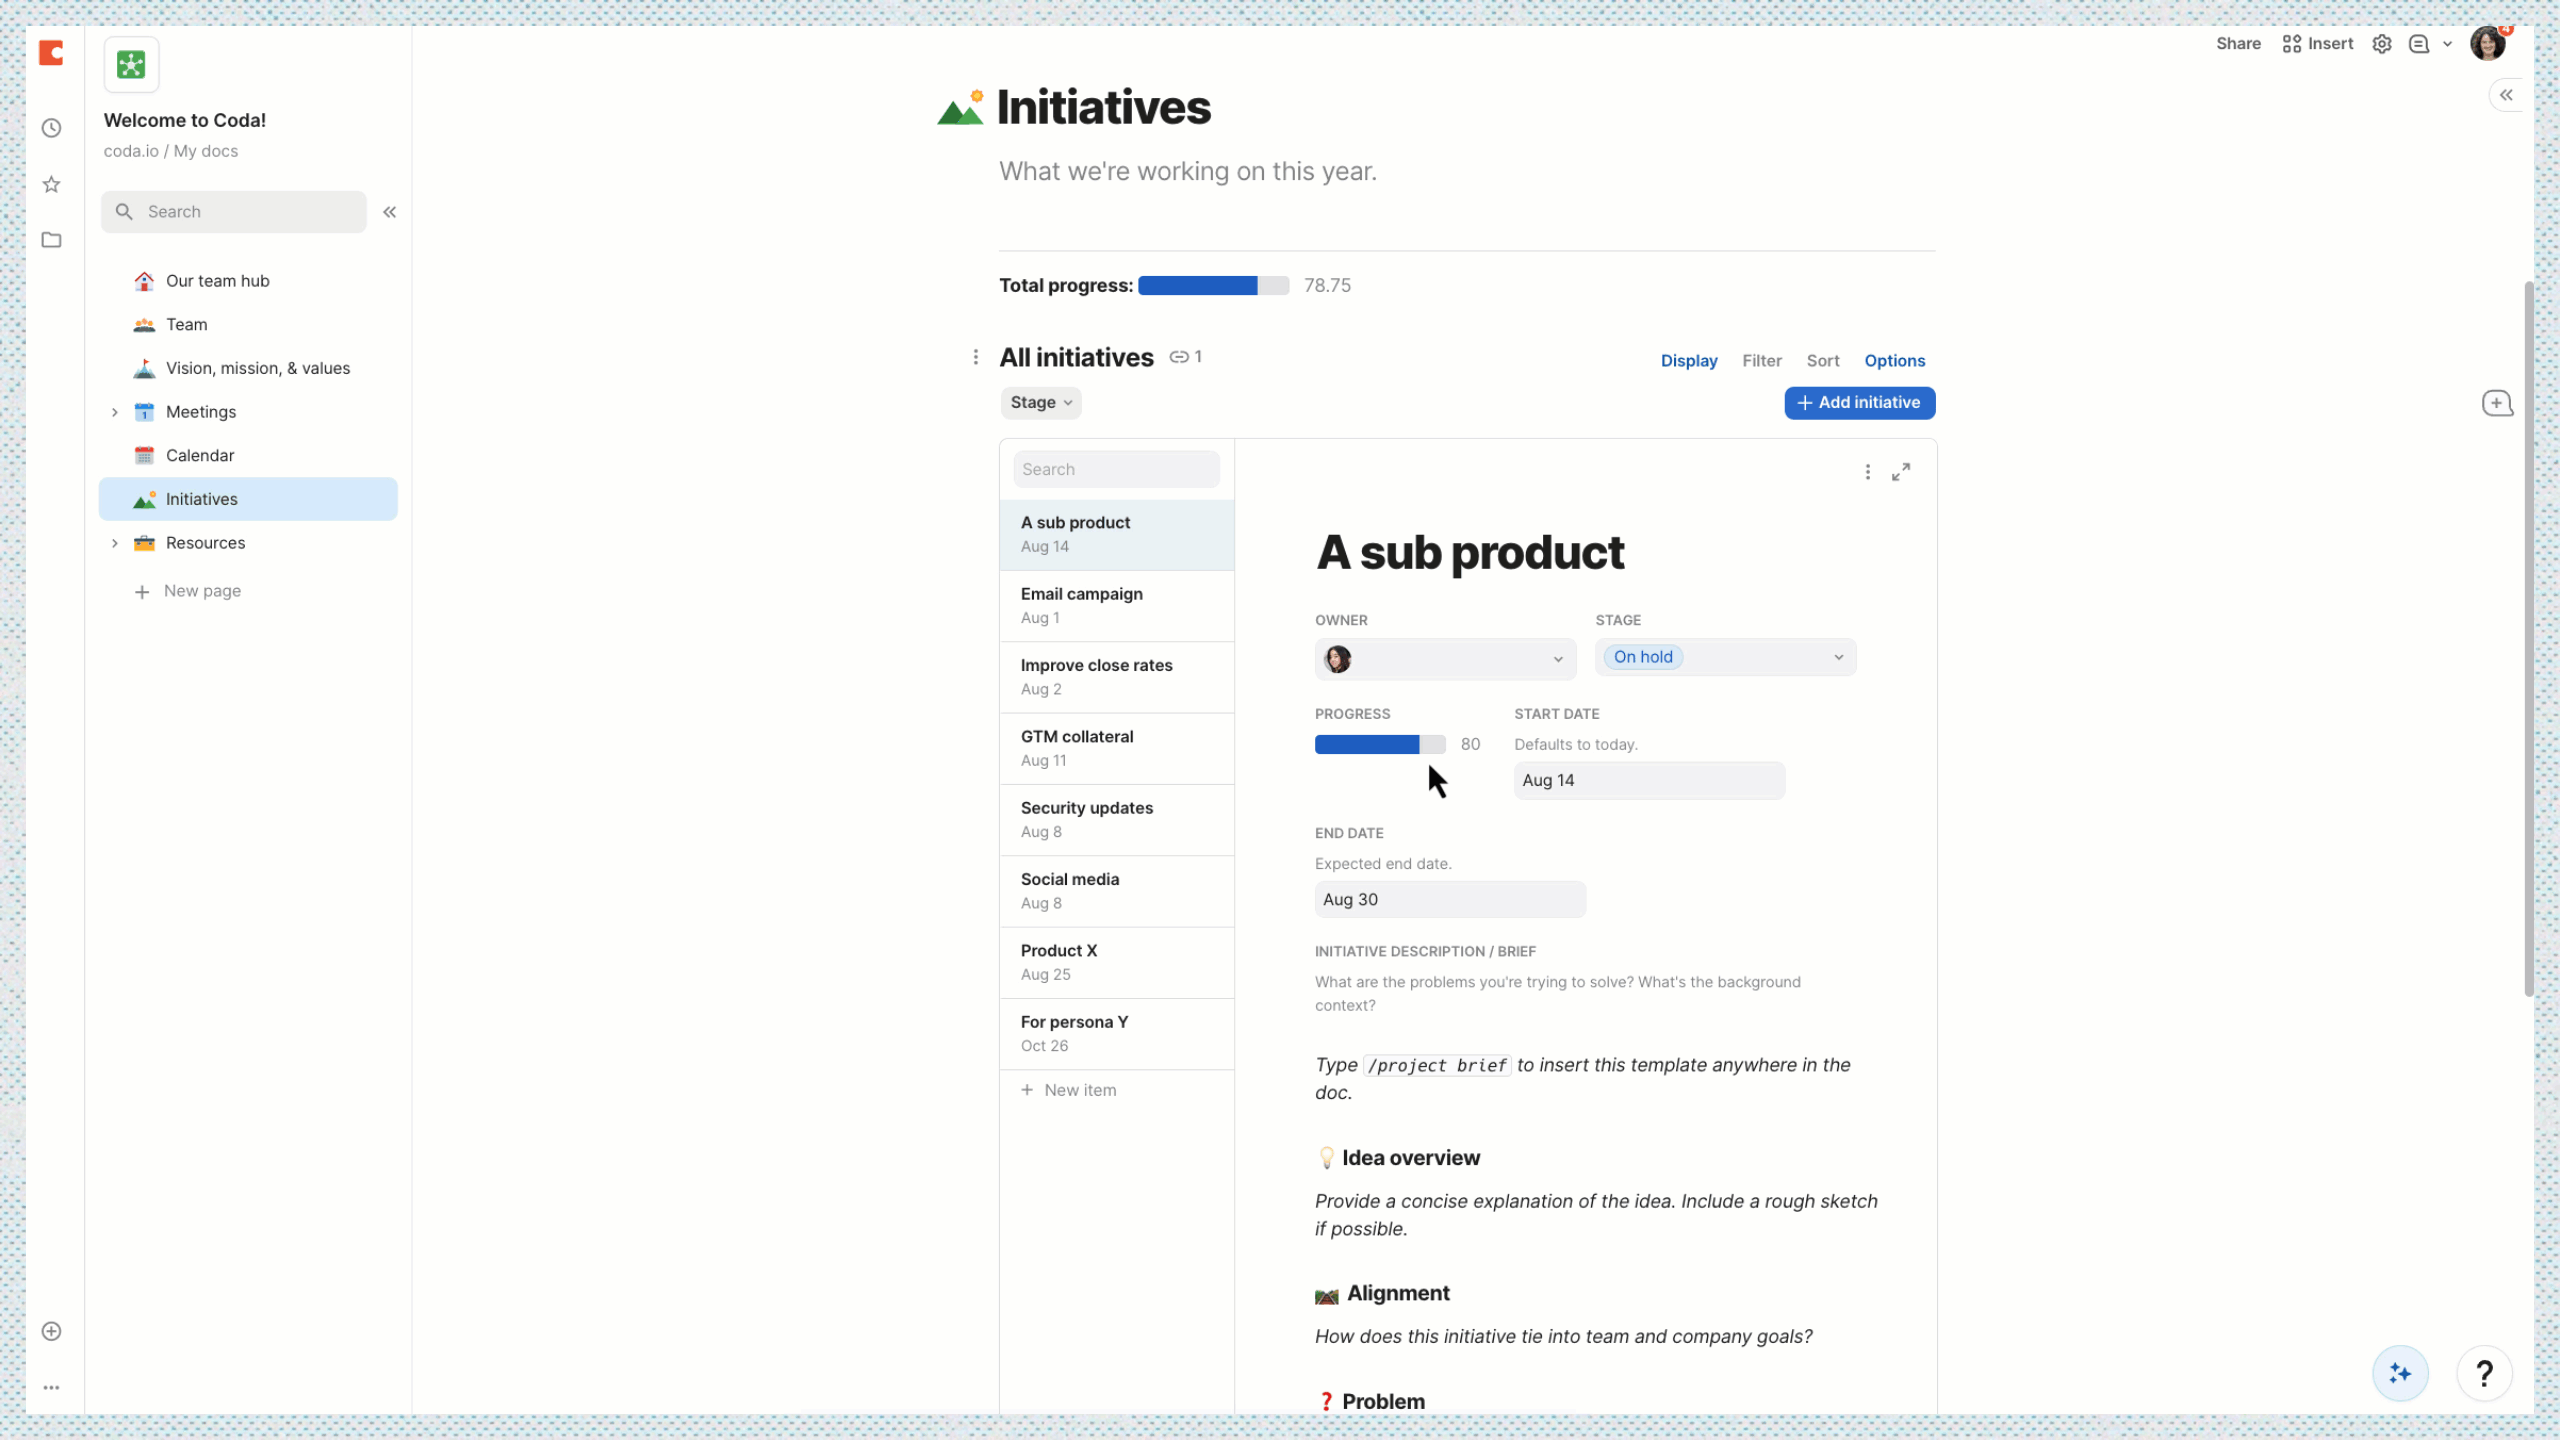Click the Initiatives sidebar icon

144,499
